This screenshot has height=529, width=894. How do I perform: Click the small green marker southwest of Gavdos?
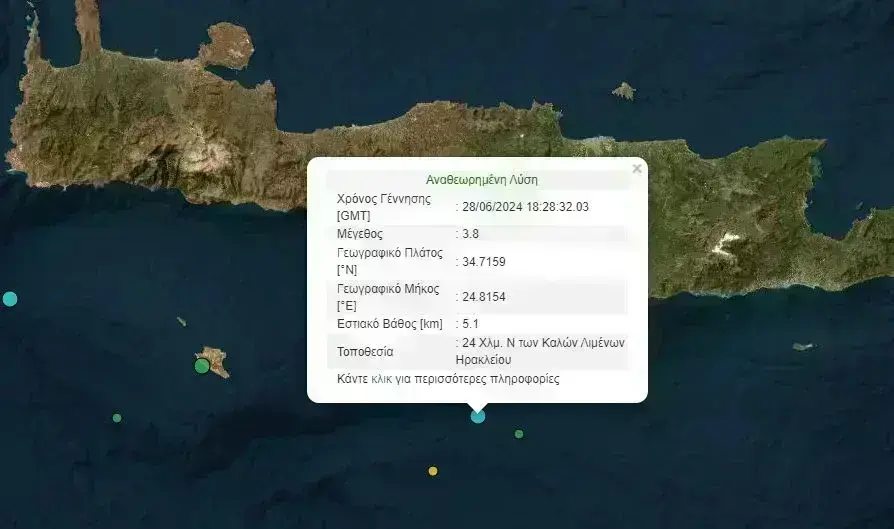point(117,418)
